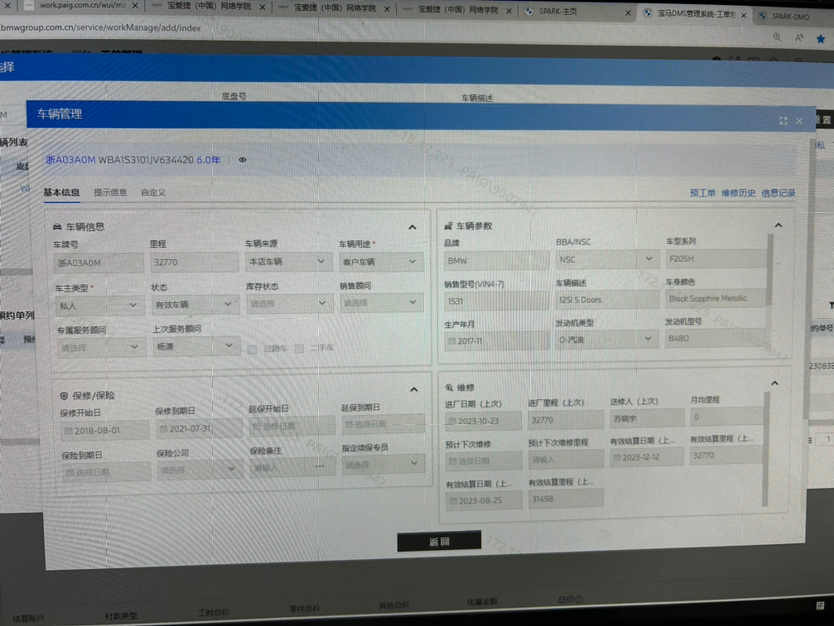Click calendar icon in 进厂日期 field
The image size is (834, 626).
click(x=452, y=421)
